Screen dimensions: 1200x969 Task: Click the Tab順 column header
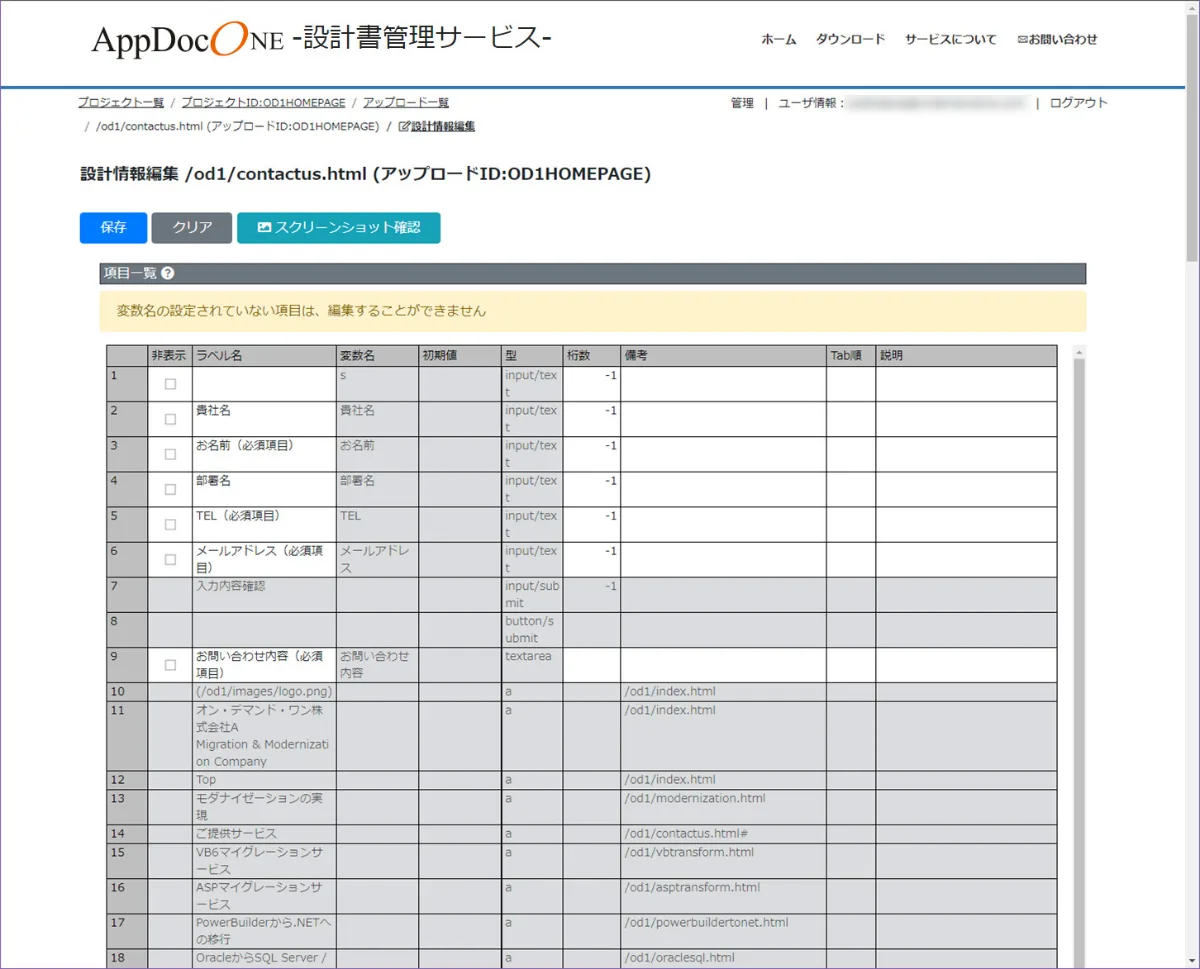pyautogui.click(x=851, y=356)
